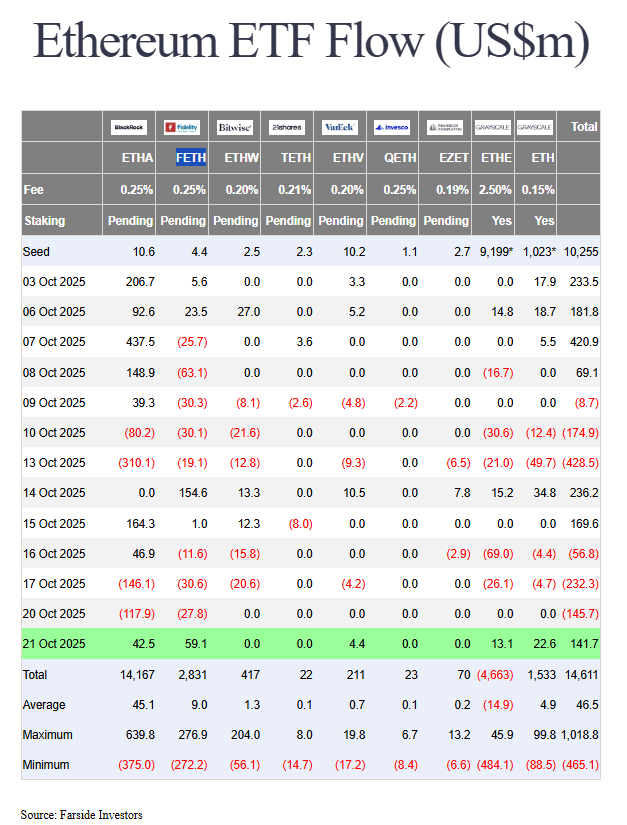Image resolution: width=627 pixels, height=825 pixels.
Task: Click the Seed row label
Action: [36, 252]
